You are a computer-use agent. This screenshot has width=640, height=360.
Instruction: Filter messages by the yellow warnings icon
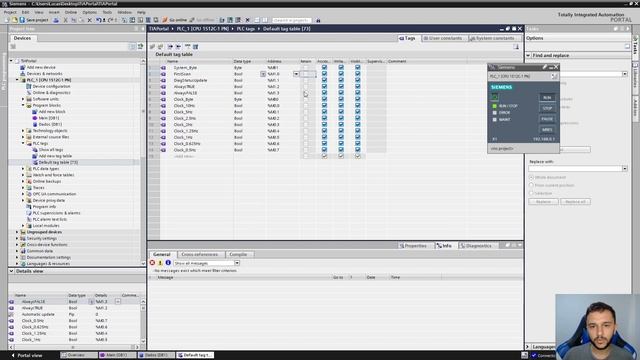(x=160, y=263)
